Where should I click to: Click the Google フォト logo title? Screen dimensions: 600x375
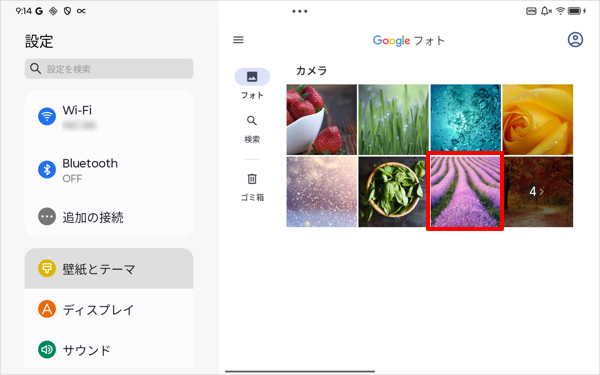409,41
